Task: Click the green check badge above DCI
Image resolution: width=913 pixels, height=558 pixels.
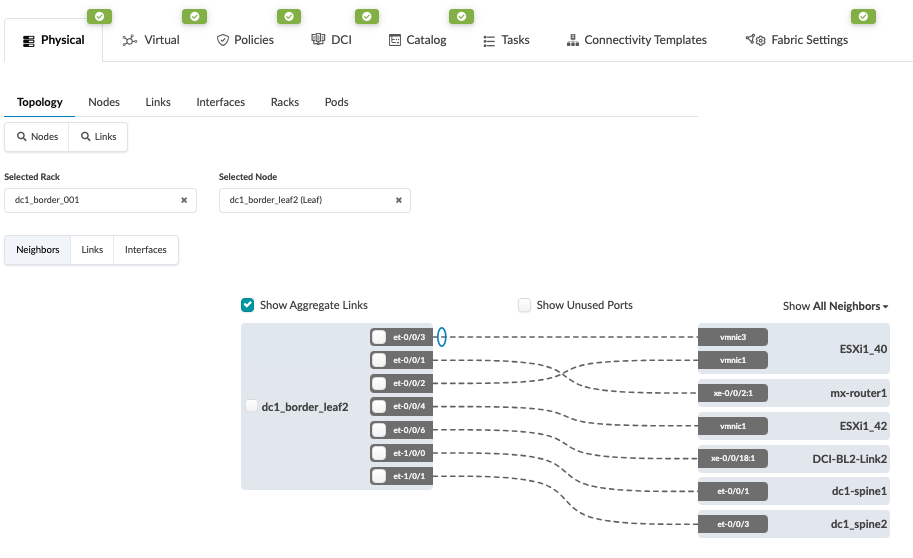Action: point(368,16)
